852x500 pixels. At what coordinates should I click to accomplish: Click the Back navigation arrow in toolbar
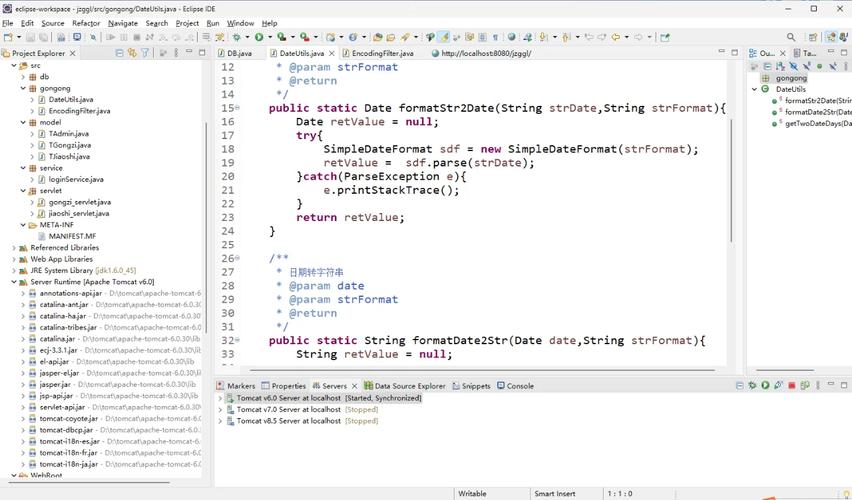[x=617, y=37]
